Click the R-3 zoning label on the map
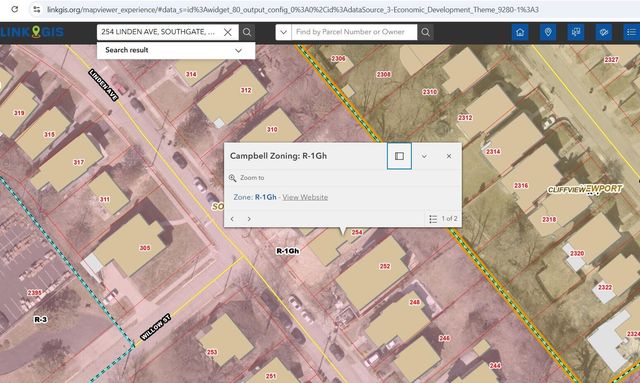Image resolution: width=640 pixels, height=383 pixels. (40, 319)
